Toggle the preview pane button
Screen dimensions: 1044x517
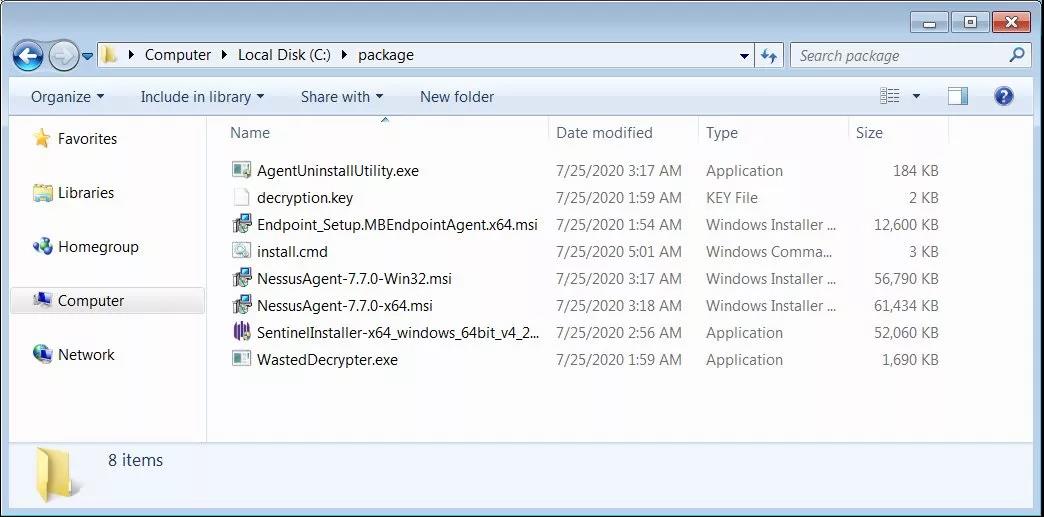pos(957,96)
